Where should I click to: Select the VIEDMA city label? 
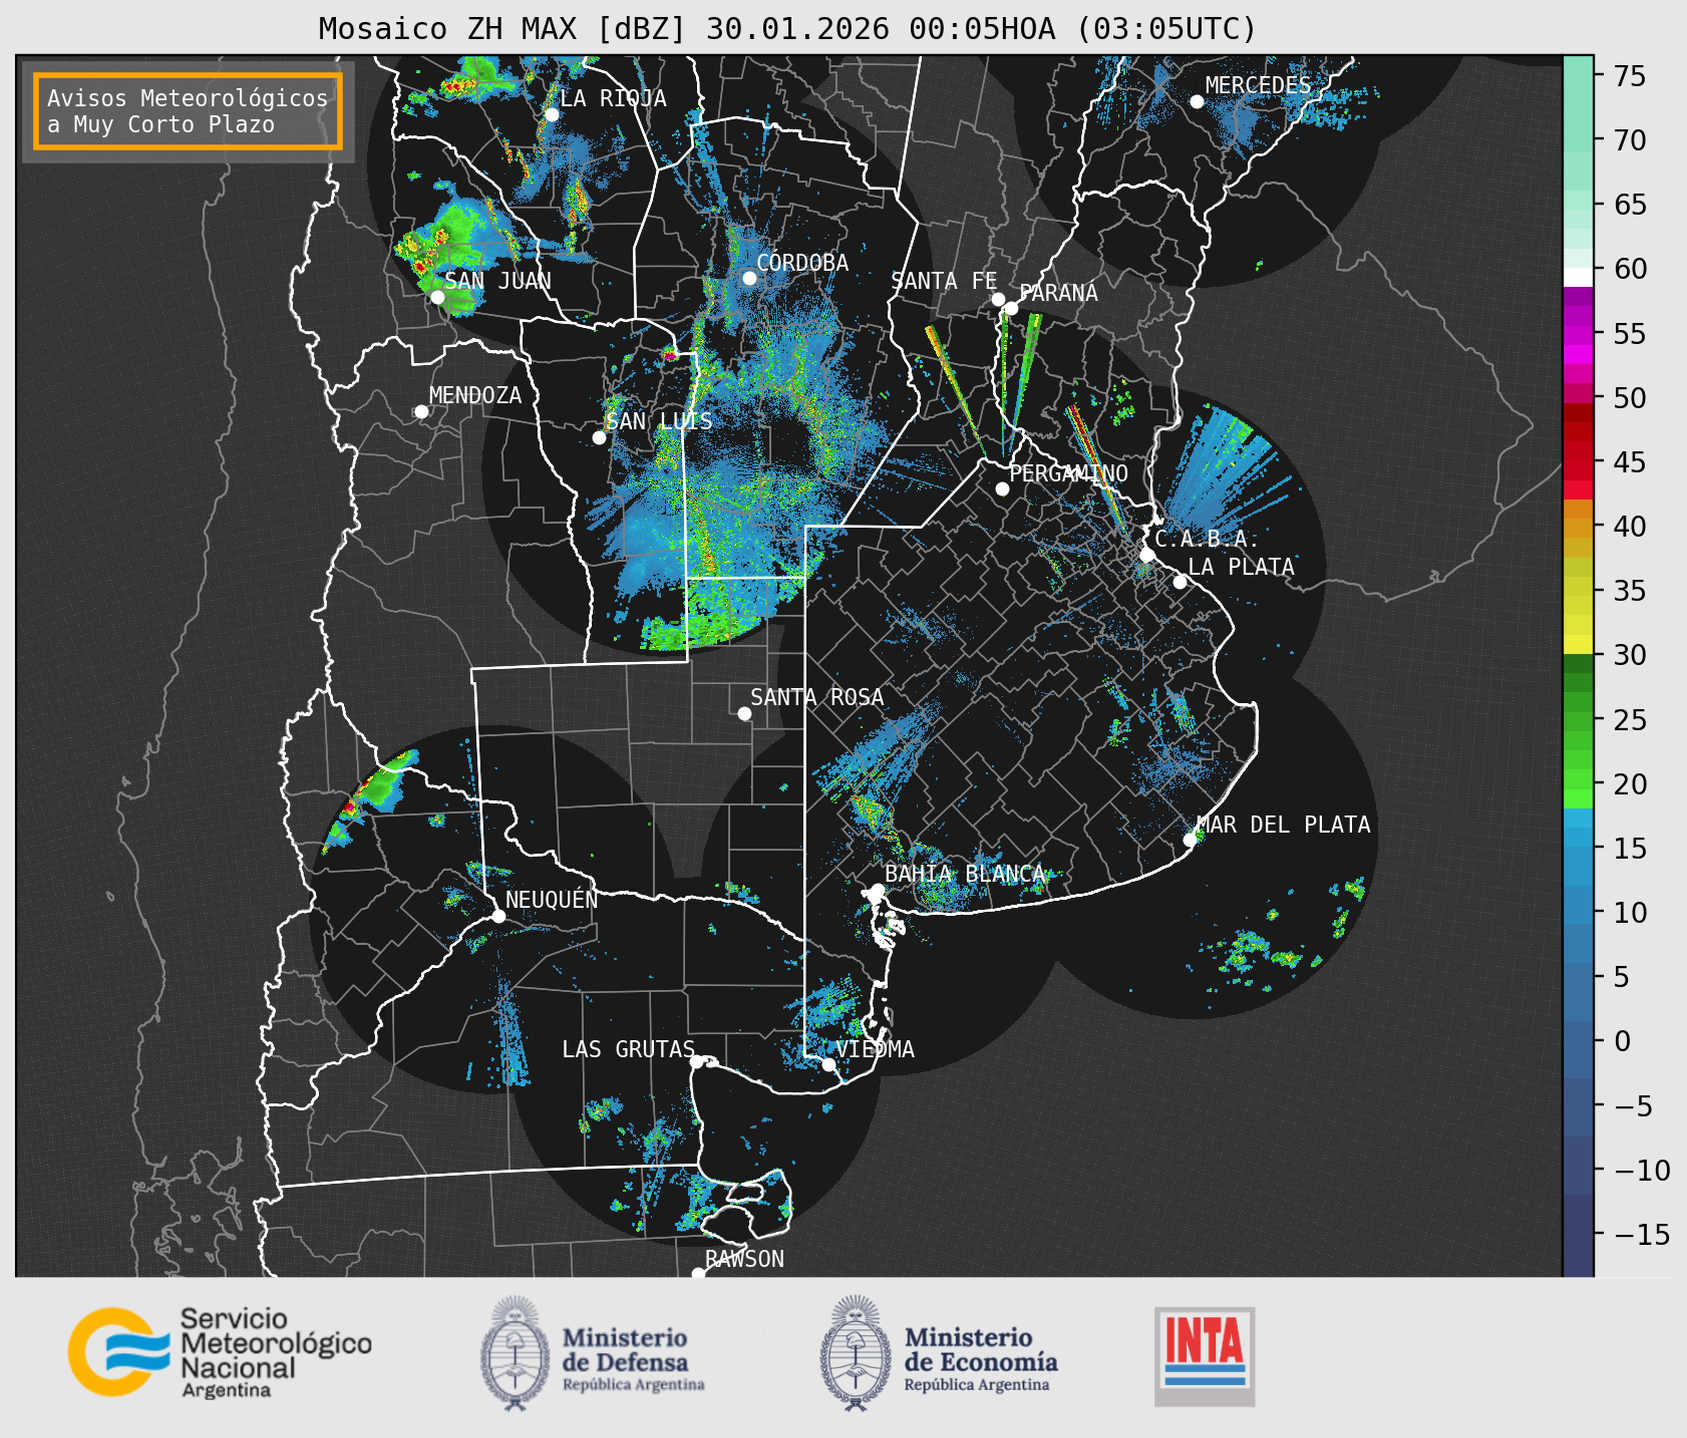(x=875, y=1049)
